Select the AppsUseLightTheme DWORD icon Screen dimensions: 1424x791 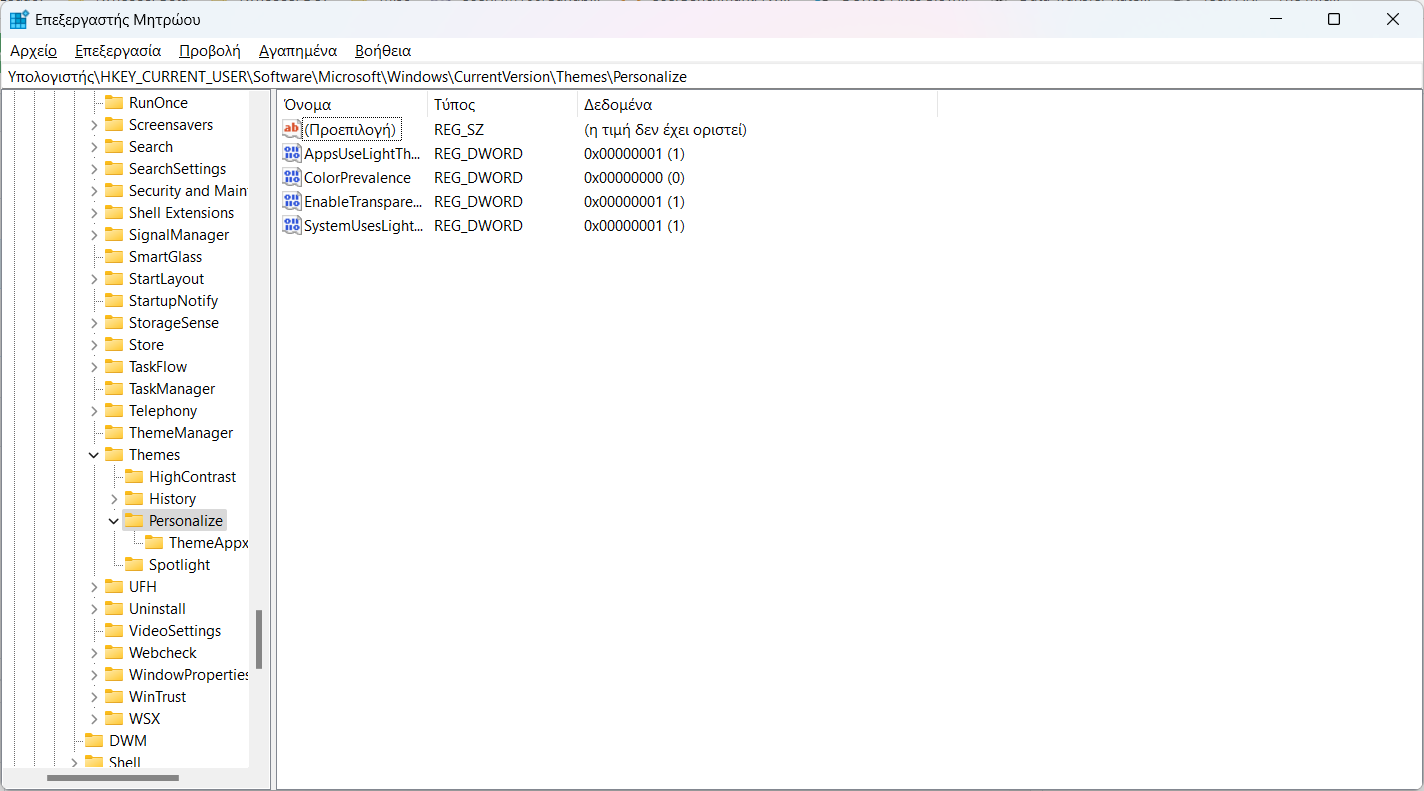(291, 153)
